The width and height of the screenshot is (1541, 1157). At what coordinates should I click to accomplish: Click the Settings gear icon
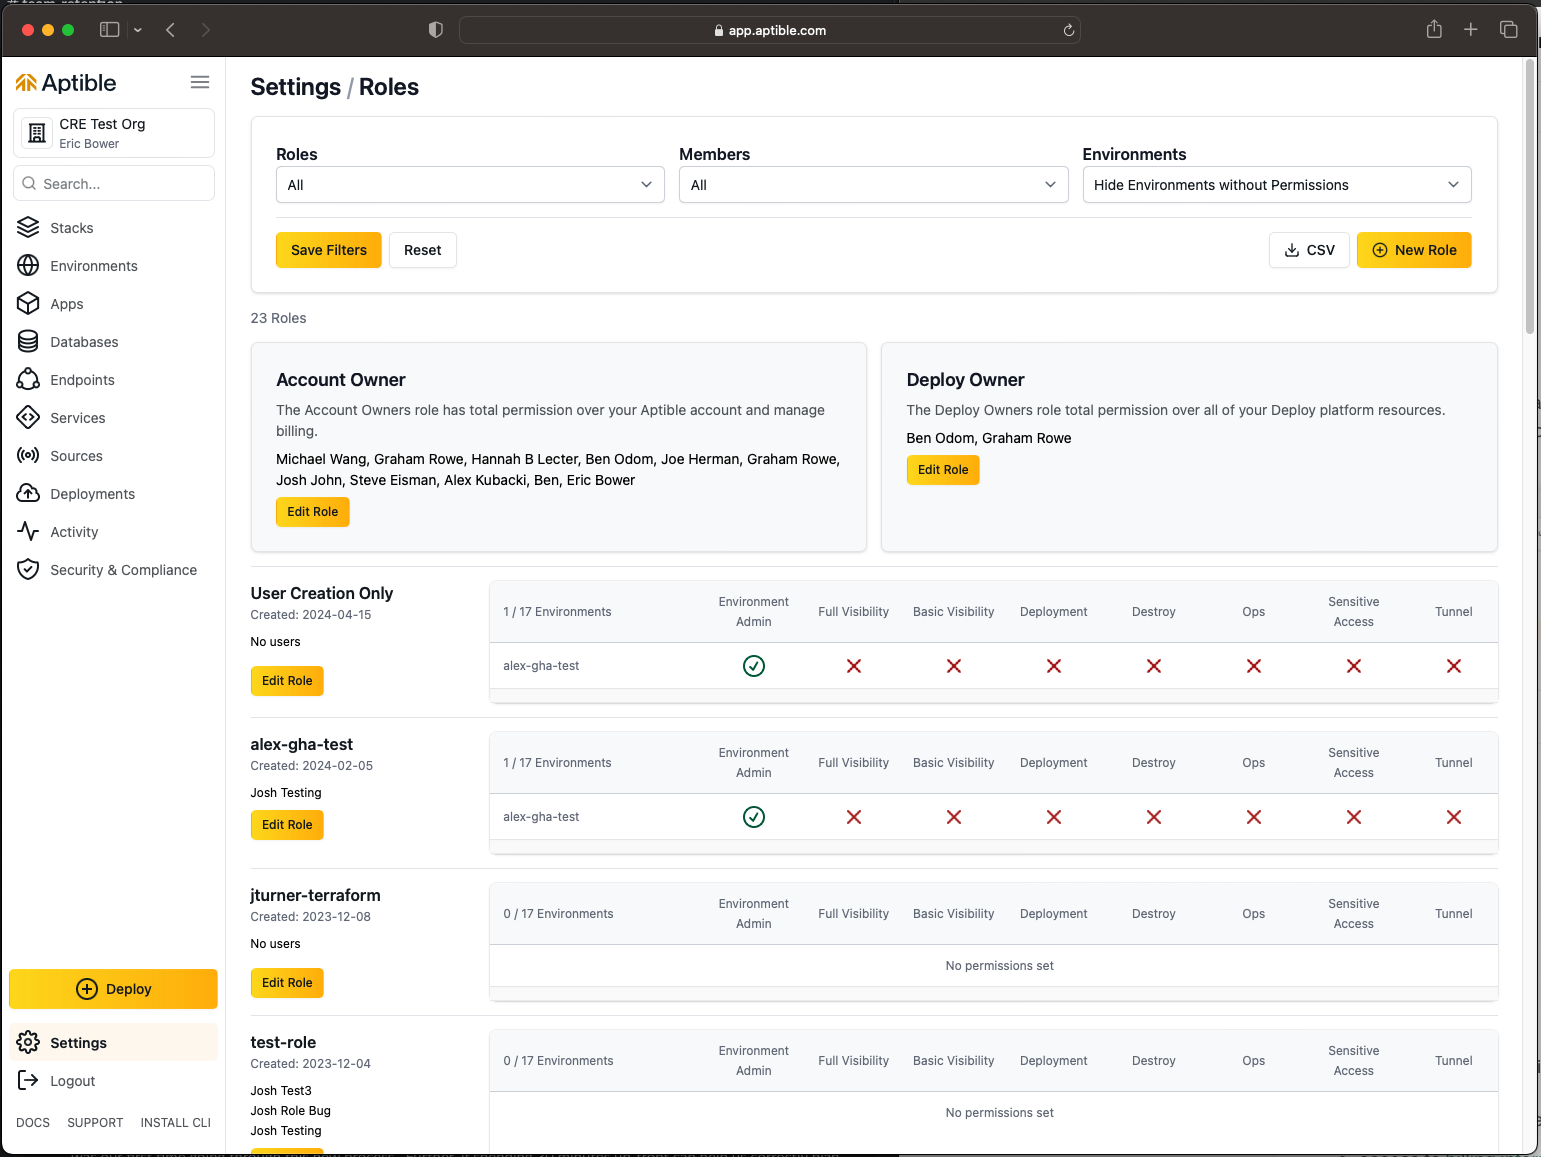coord(28,1043)
